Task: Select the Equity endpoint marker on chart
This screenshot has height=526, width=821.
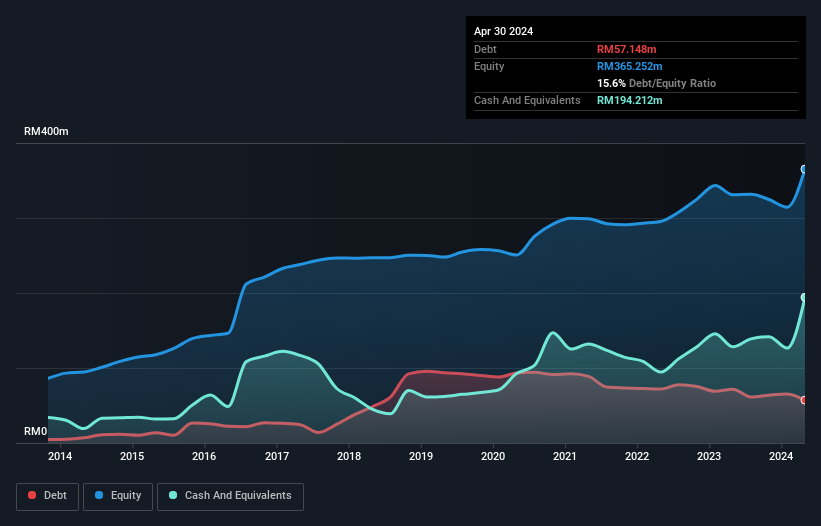Action: [x=804, y=169]
